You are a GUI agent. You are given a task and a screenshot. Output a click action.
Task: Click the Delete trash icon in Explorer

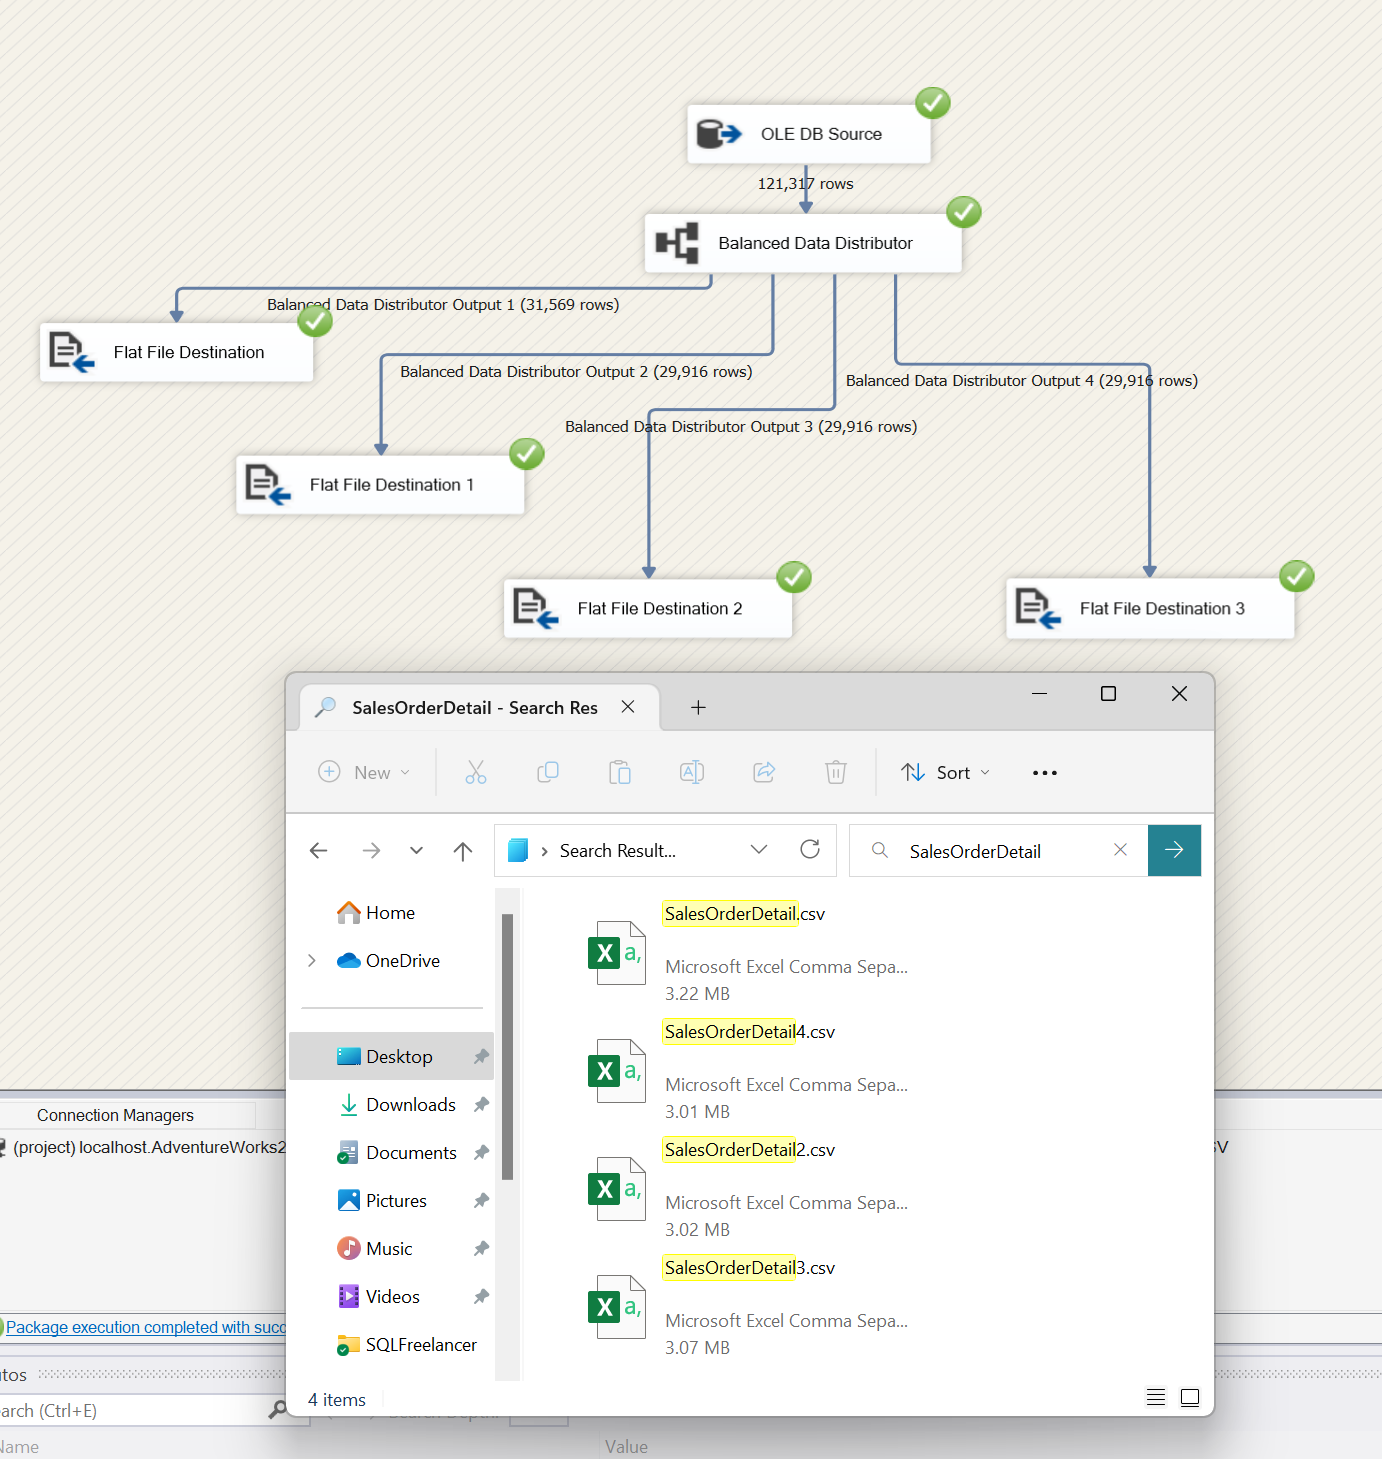(836, 772)
